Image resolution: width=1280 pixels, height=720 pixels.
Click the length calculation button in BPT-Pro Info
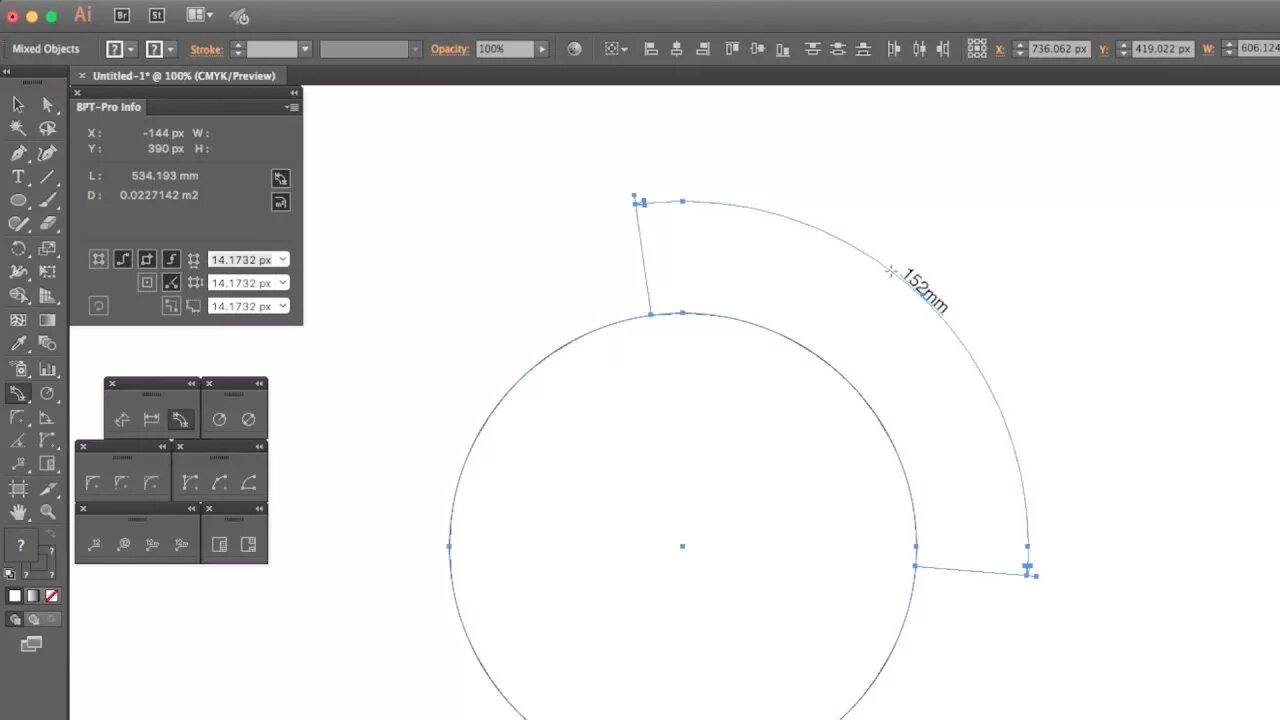pos(281,178)
